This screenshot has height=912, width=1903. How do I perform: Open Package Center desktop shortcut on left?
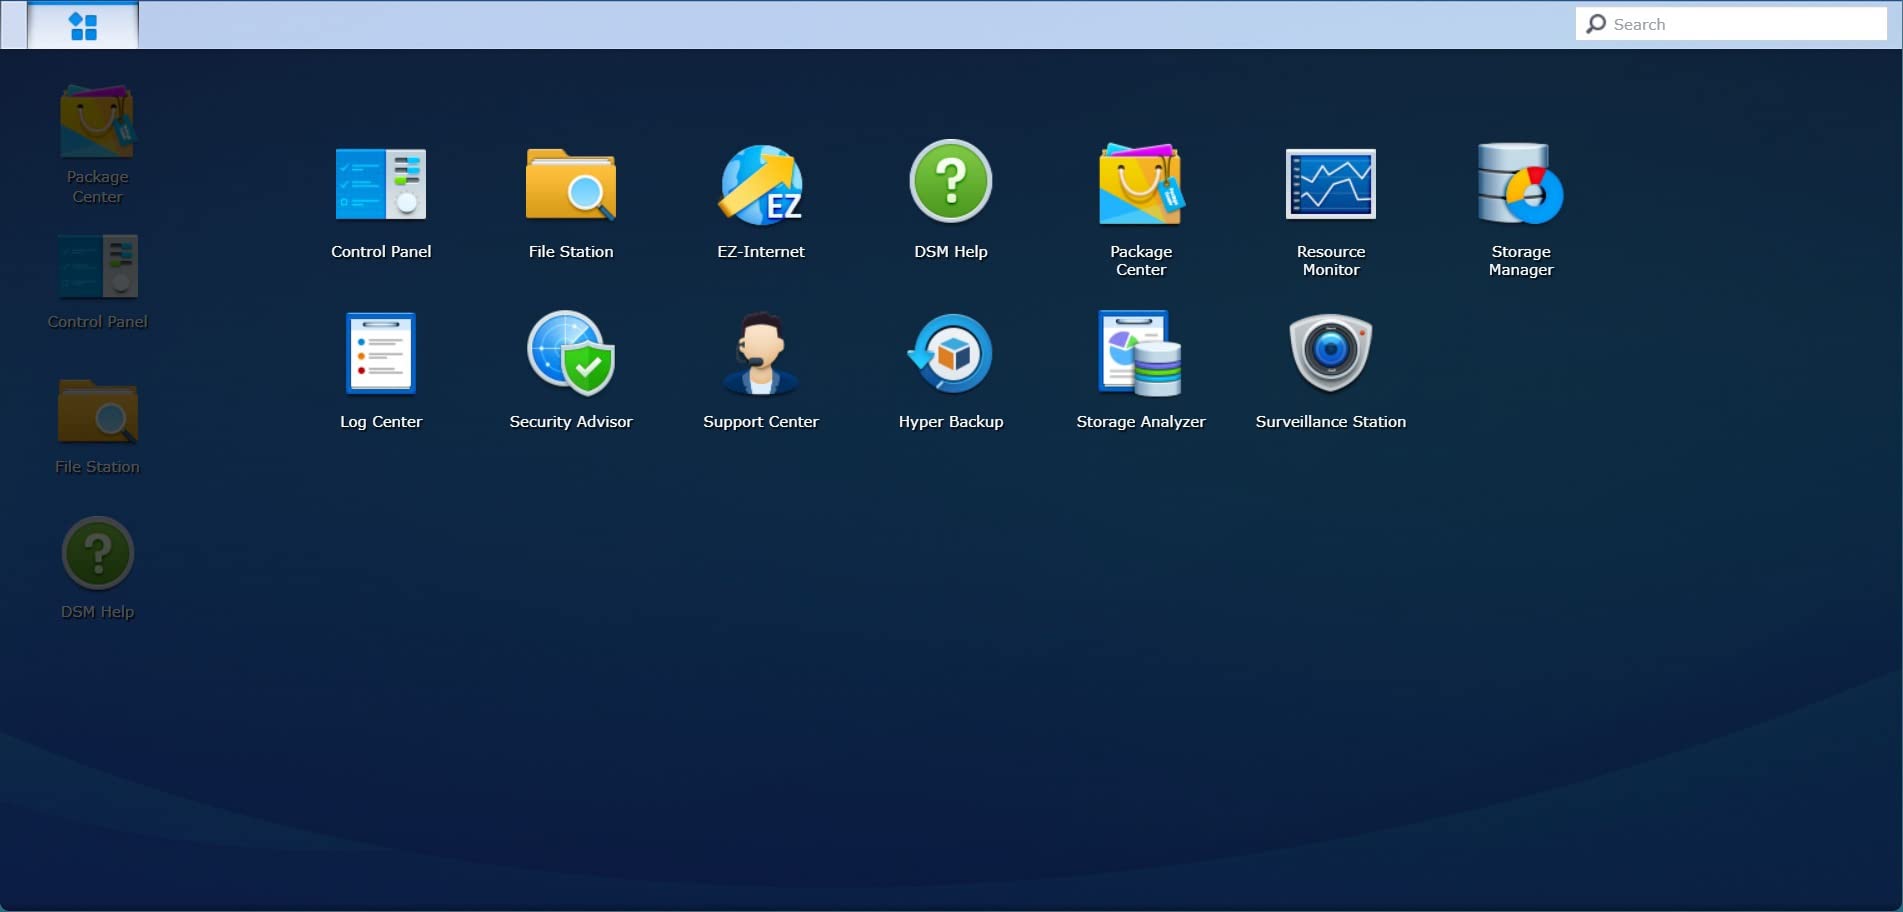coord(97,123)
